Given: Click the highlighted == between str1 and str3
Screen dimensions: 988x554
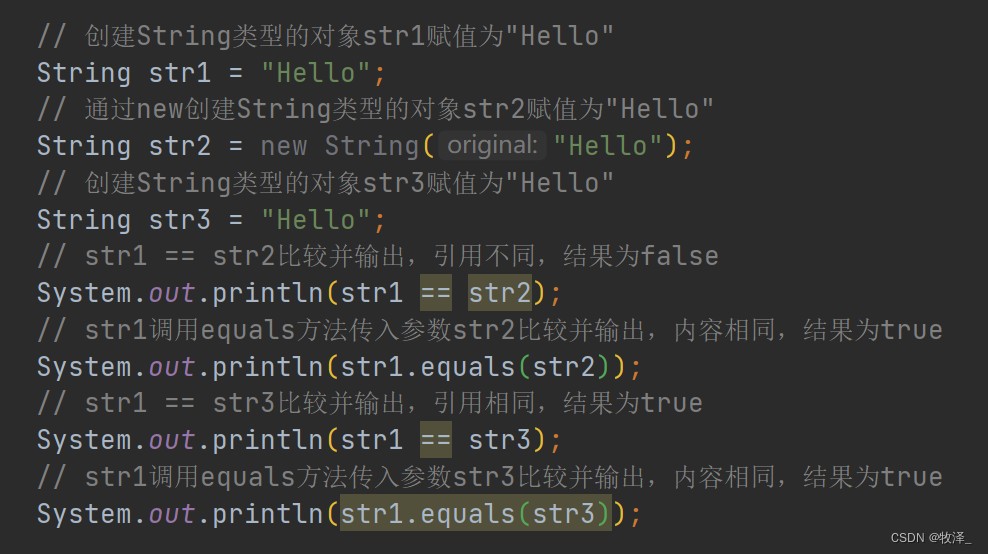Looking at the screenshot, I should (x=435, y=441).
